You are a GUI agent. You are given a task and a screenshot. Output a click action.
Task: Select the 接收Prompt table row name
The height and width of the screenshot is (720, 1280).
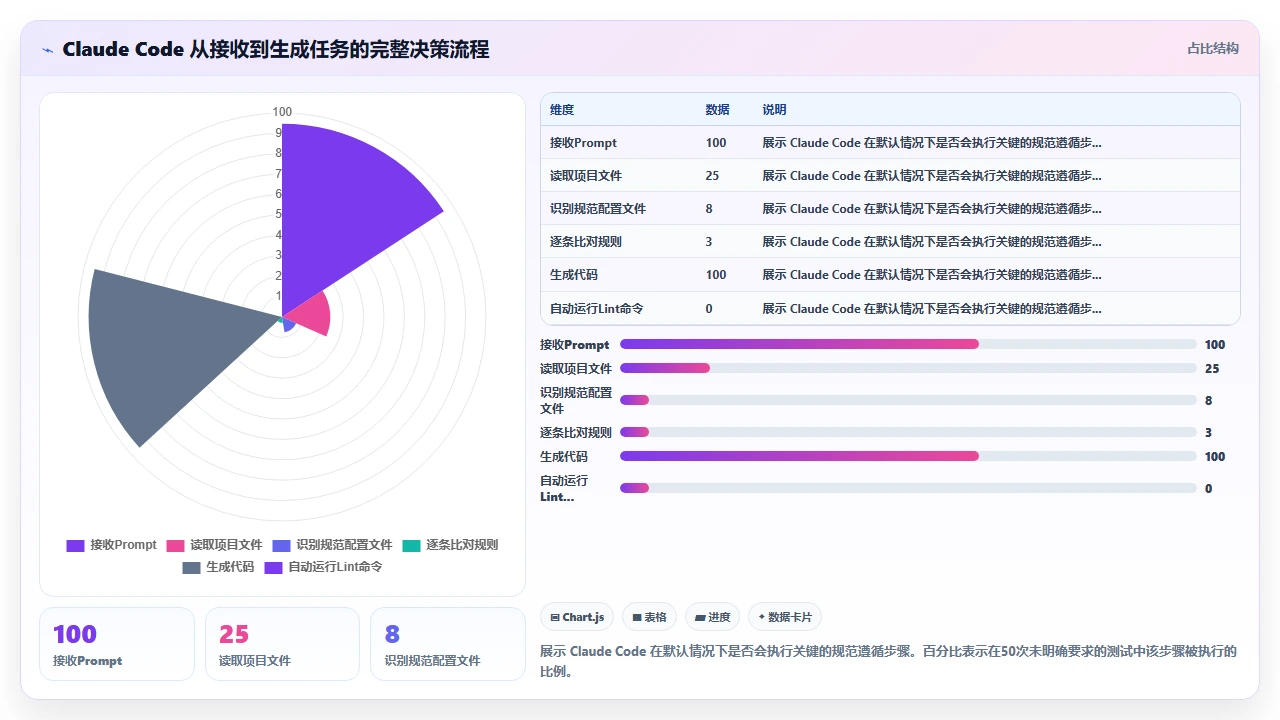pos(583,143)
